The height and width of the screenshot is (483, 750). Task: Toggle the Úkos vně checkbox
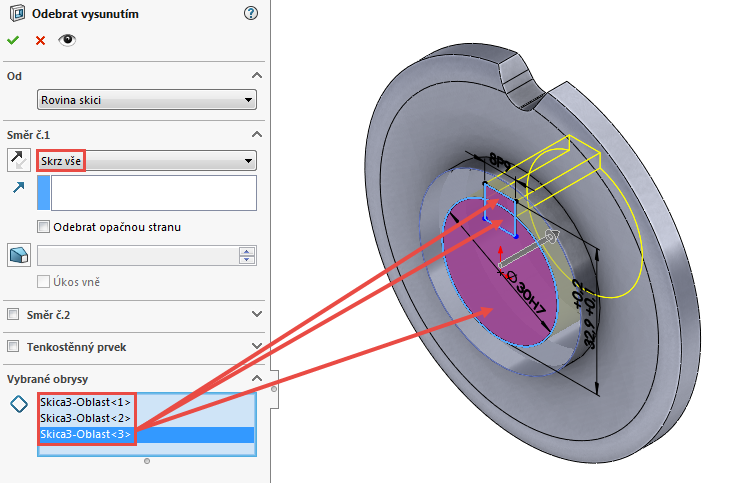pos(44,282)
